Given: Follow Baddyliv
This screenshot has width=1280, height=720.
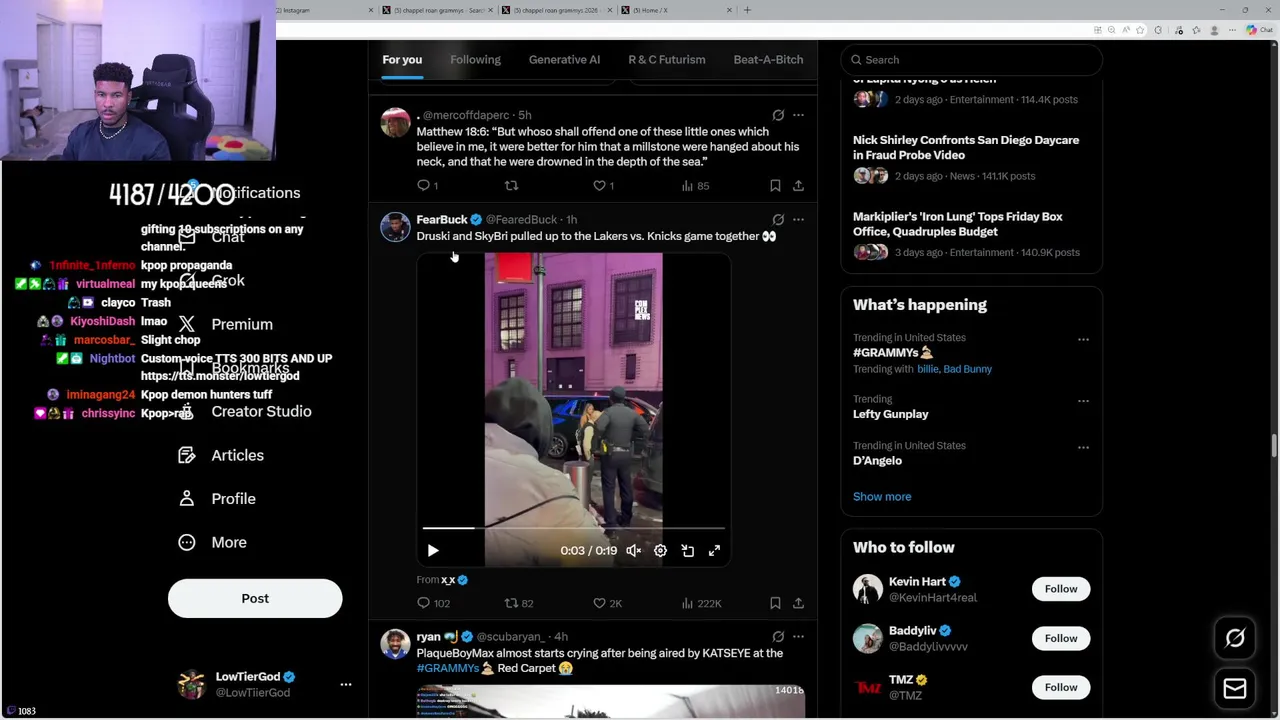Looking at the screenshot, I should 1061,638.
